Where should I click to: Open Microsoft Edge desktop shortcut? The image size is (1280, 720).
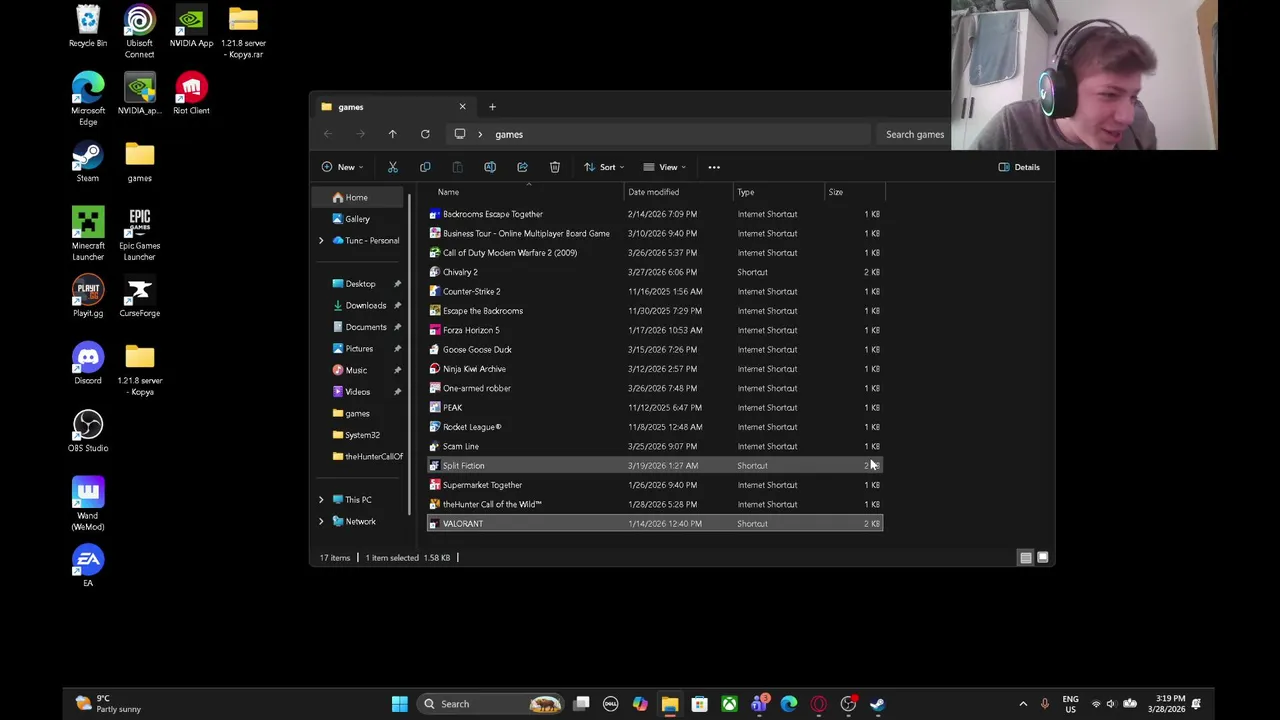pos(88,99)
